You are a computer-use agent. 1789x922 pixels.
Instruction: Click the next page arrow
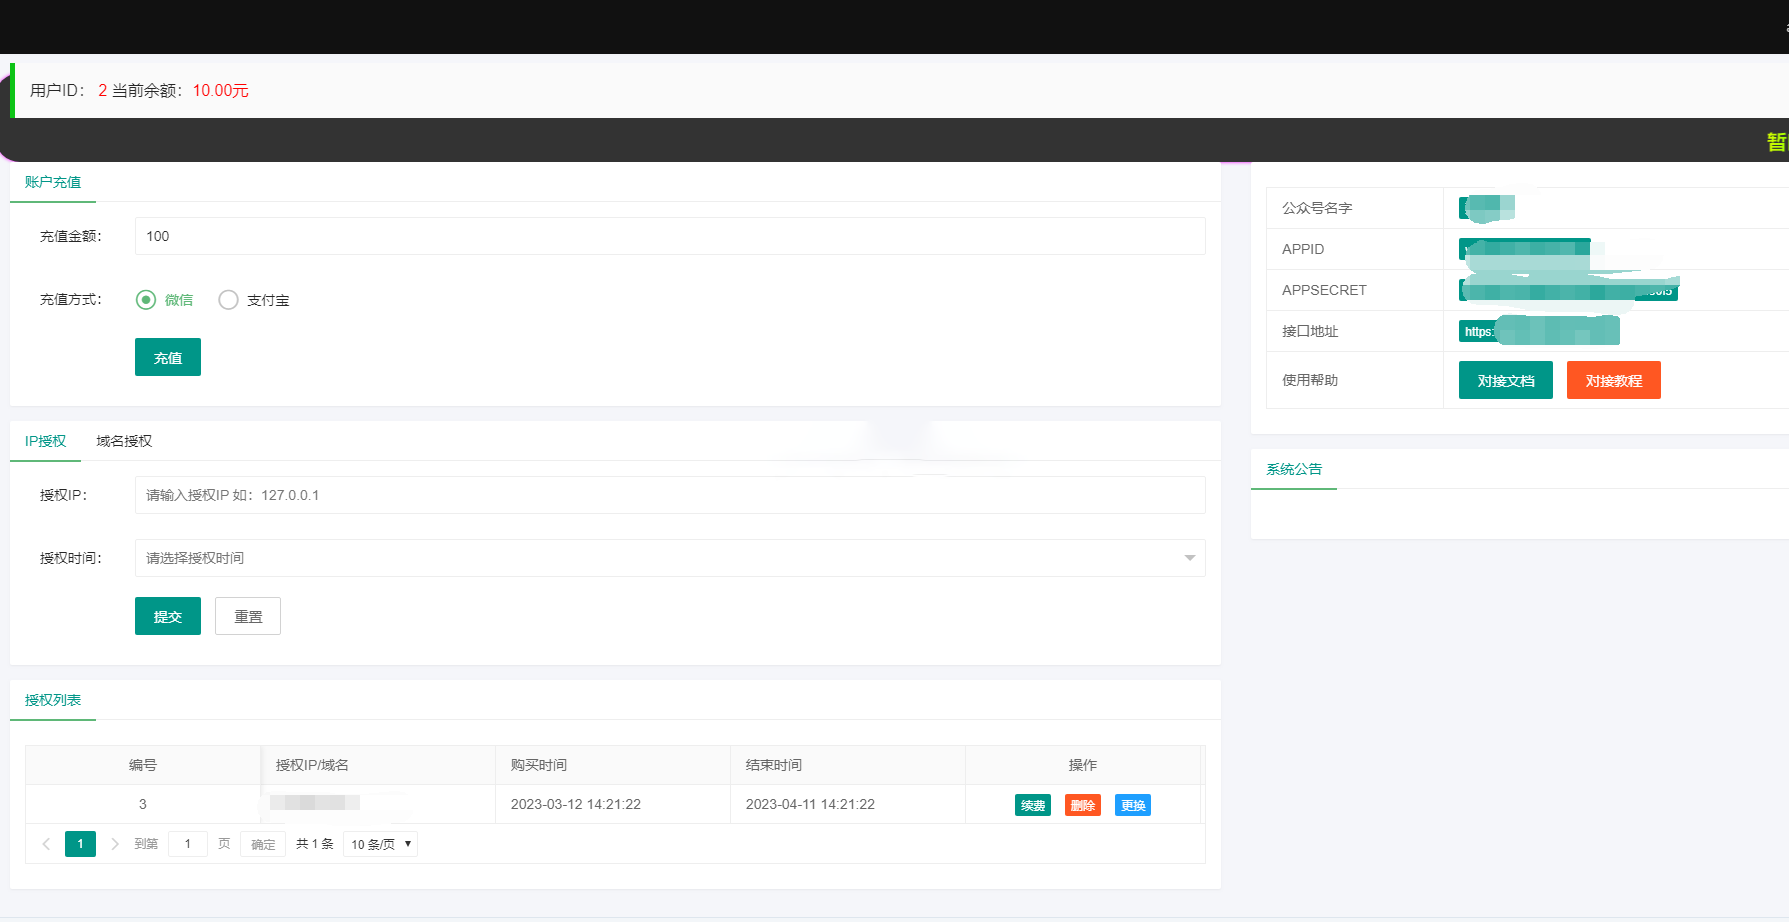click(115, 843)
